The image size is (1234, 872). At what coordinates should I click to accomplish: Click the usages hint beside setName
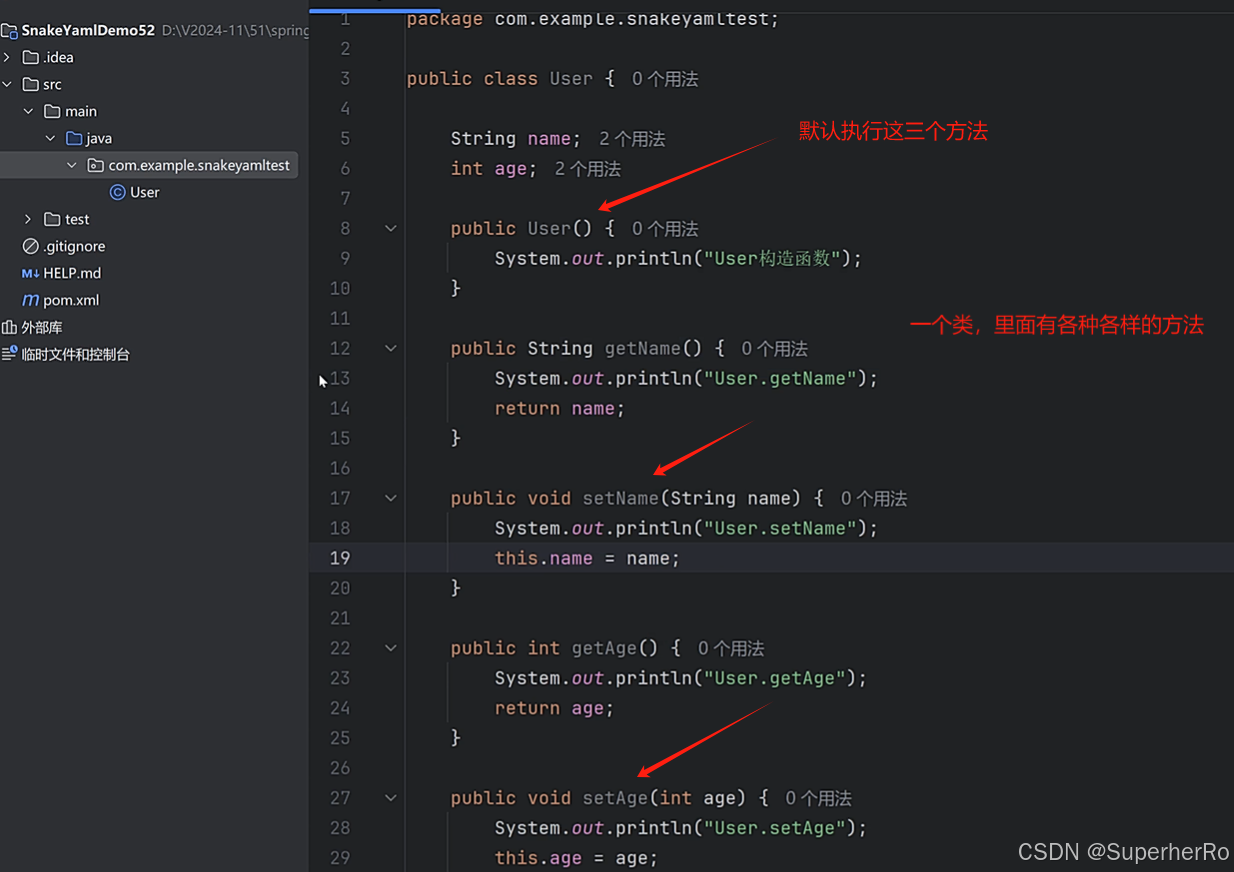[874, 499]
